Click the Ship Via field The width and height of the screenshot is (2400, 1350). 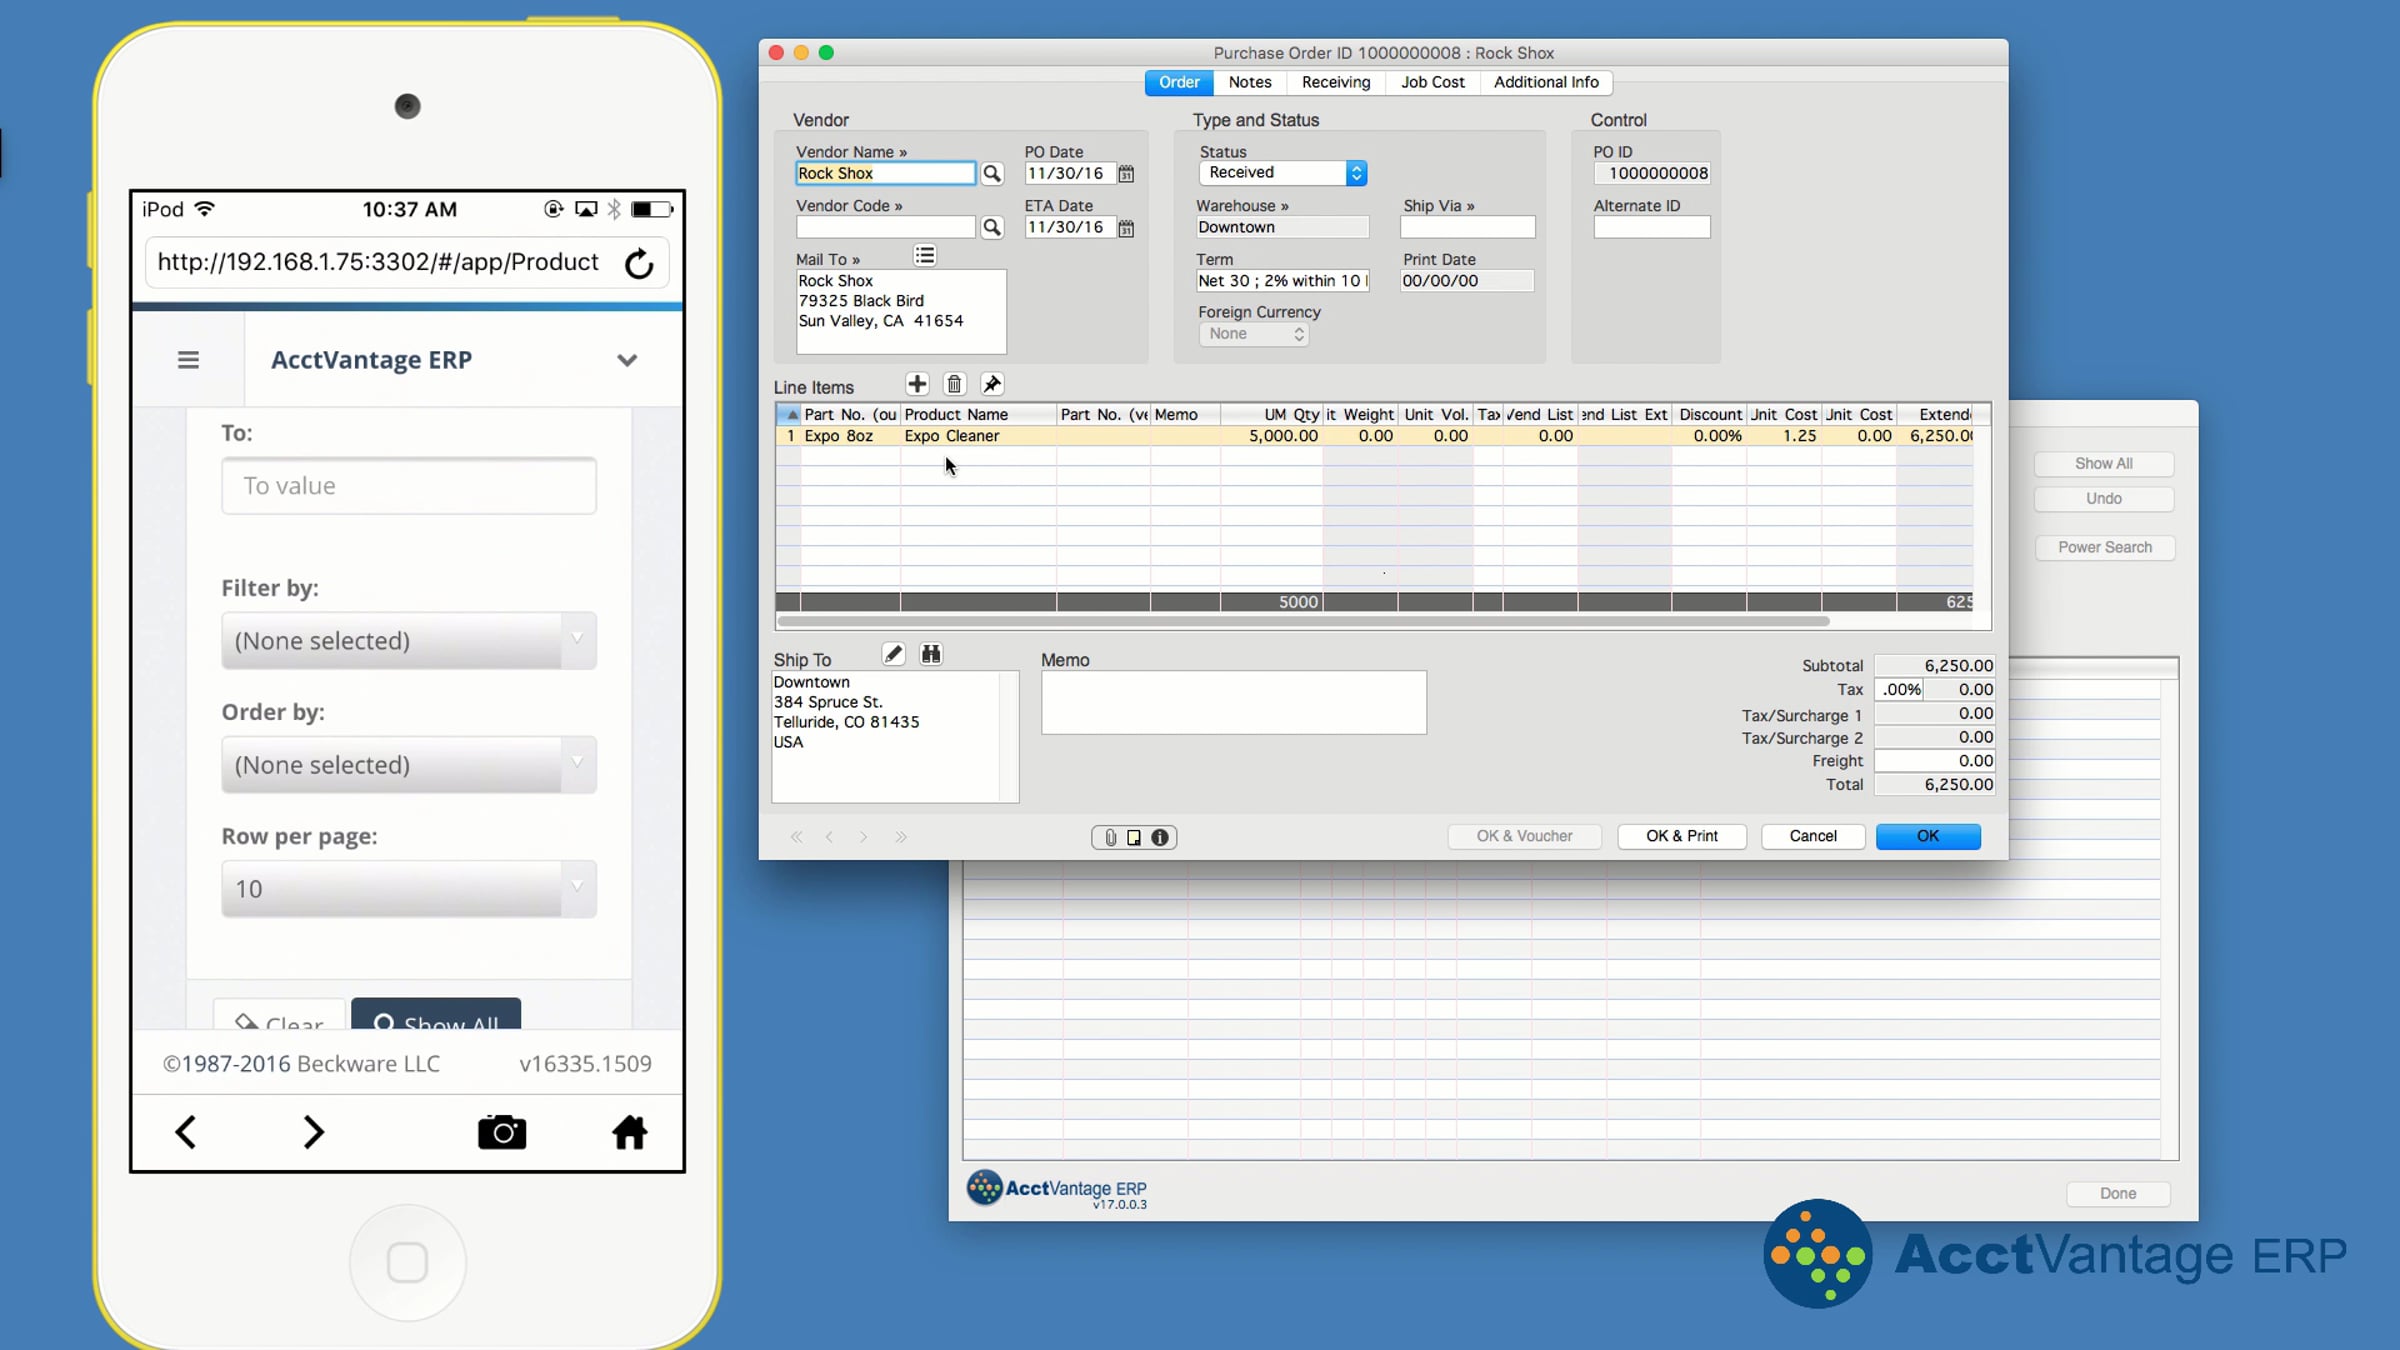(1468, 228)
